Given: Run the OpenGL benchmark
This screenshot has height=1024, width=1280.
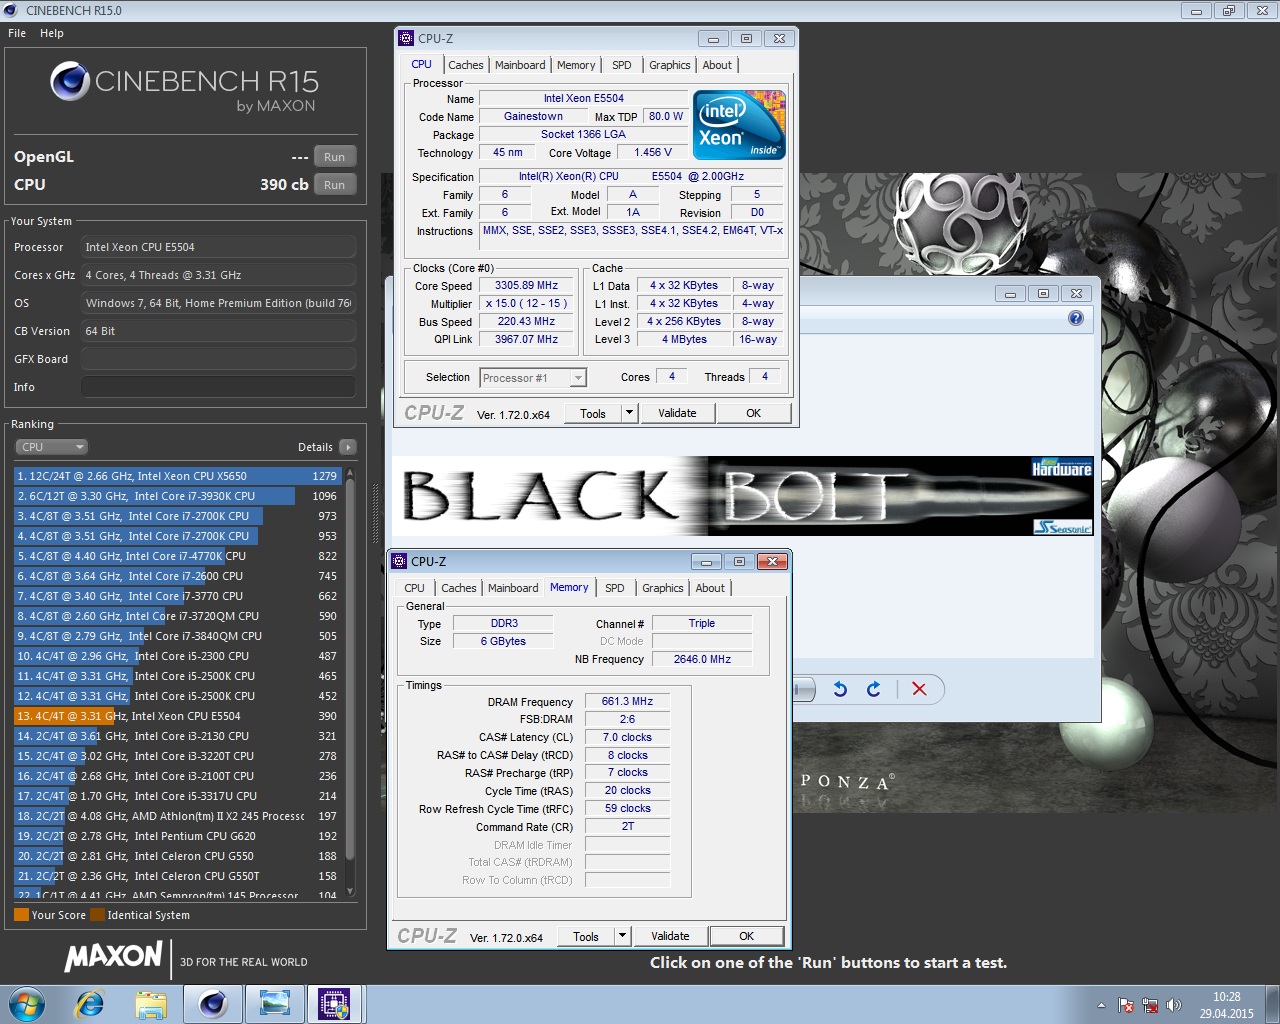Looking at the screenshot, I should pos(334,157).
